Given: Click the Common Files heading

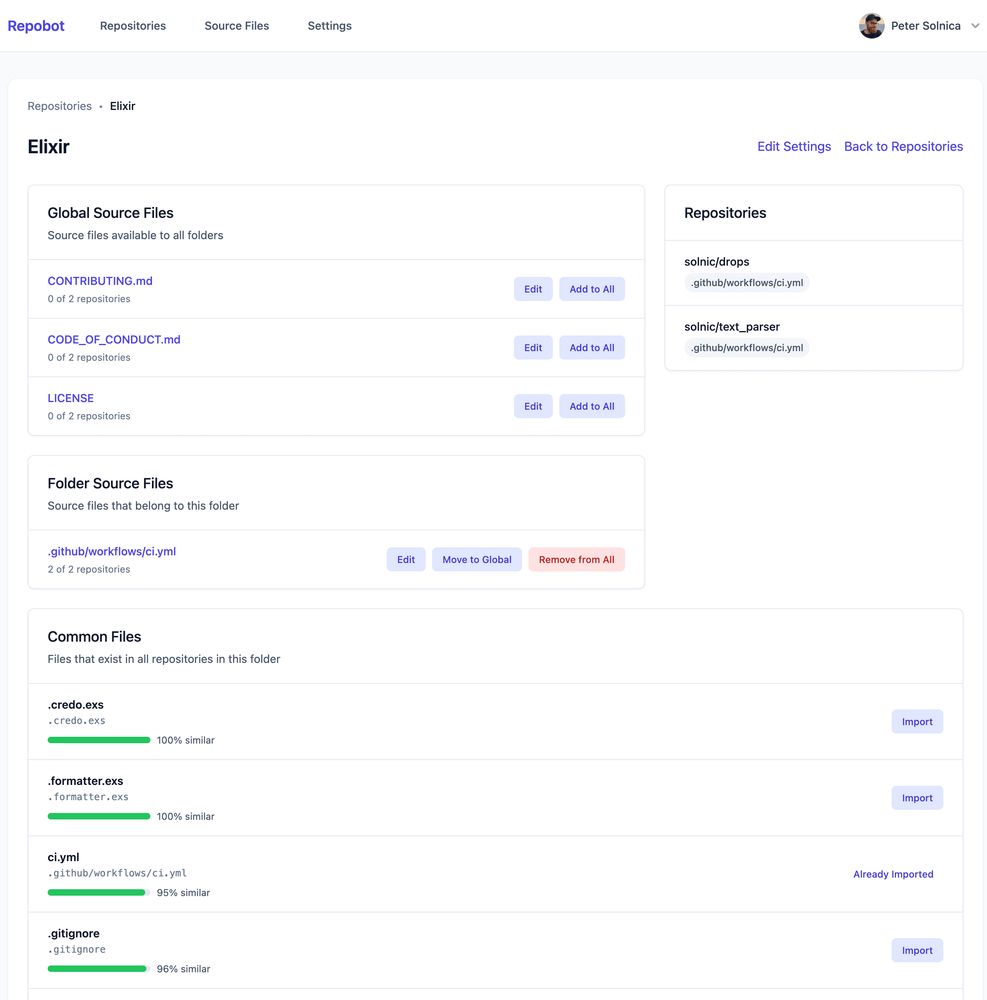Looking at the screenshot, I should [94, 636].
